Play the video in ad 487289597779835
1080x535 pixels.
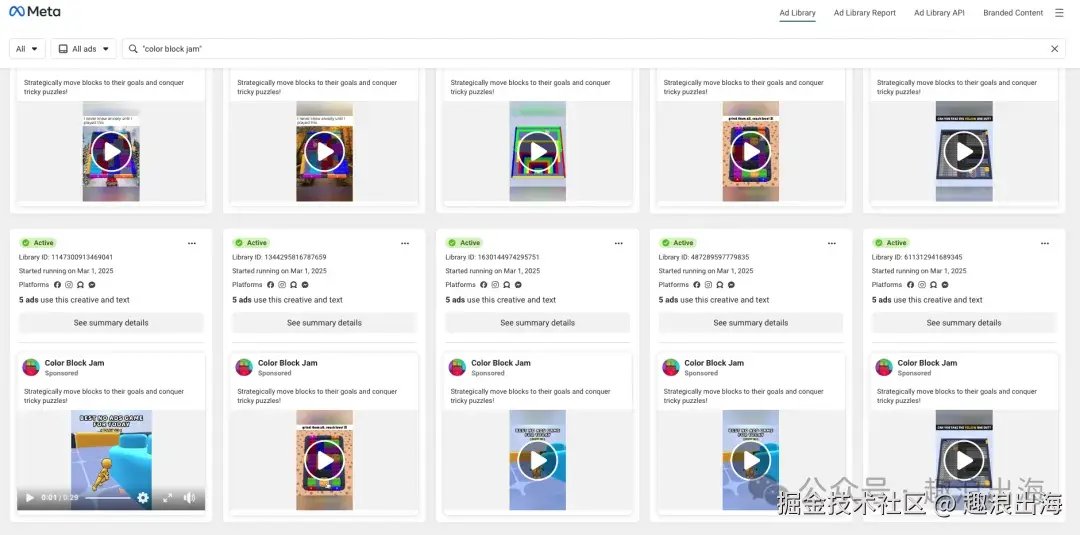click(x=751, y=460)
